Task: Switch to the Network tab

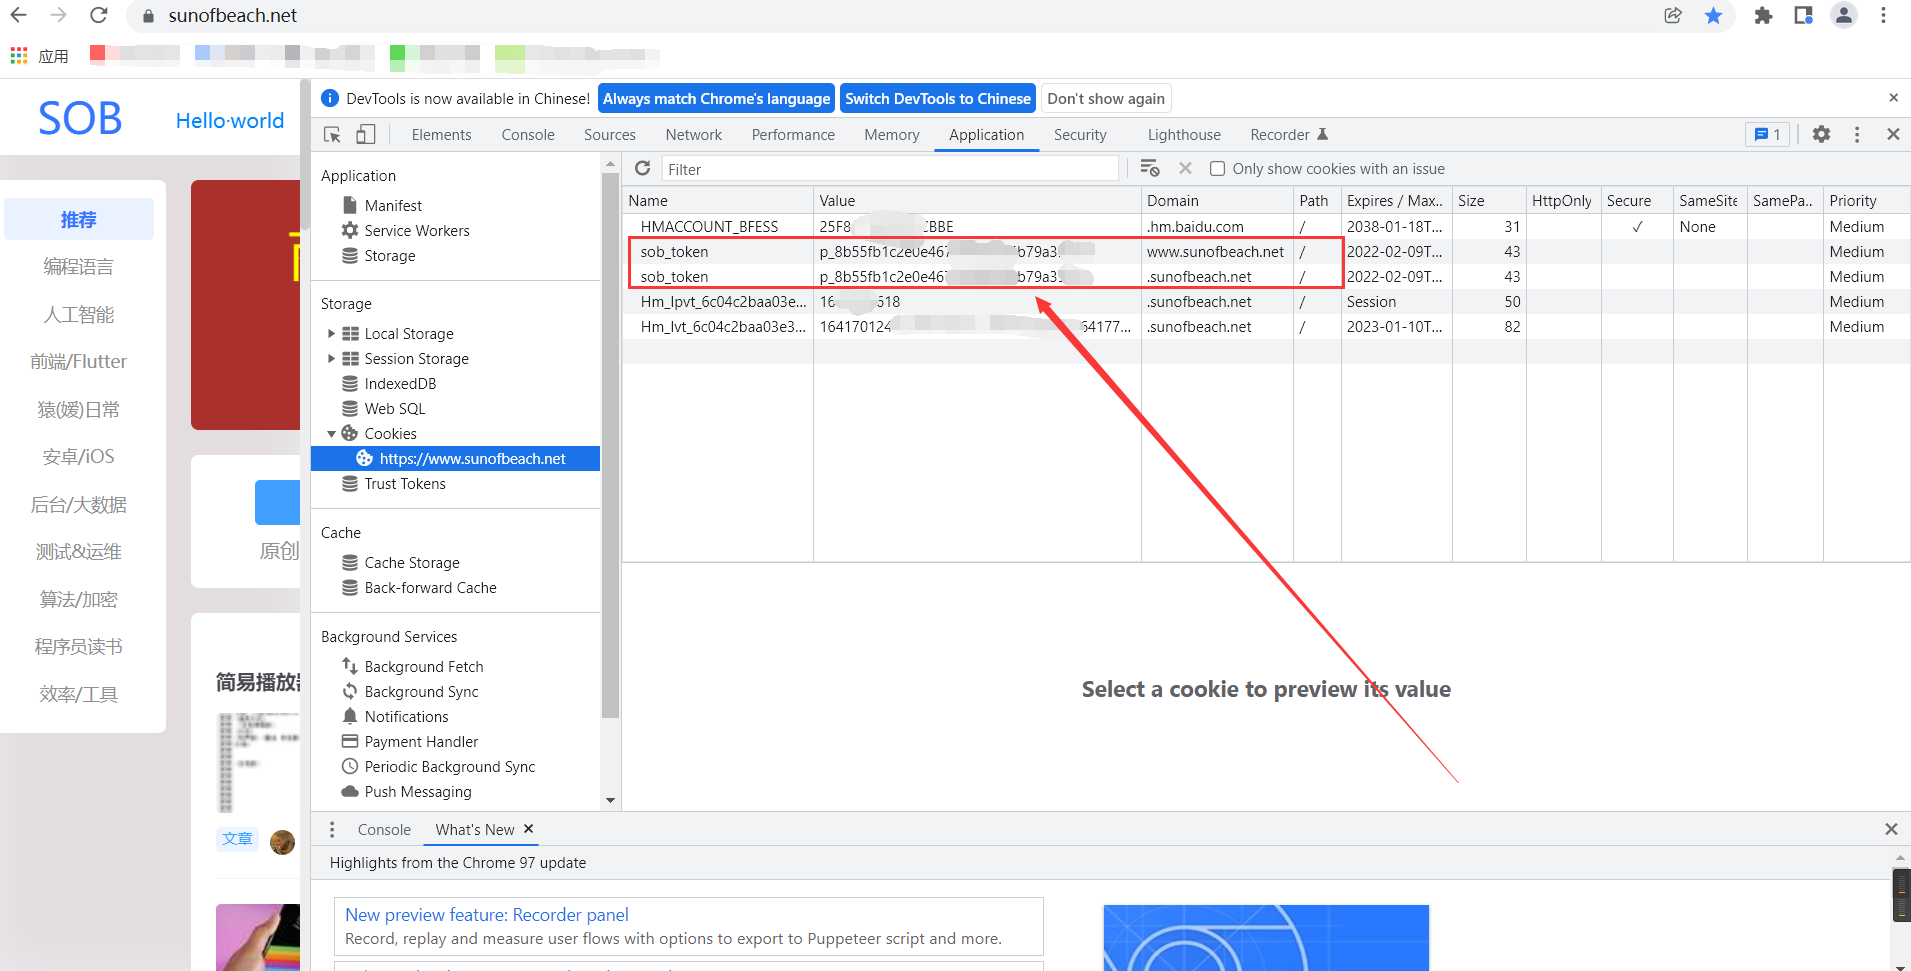Action: pyautogui.click(x=694, y=135)
